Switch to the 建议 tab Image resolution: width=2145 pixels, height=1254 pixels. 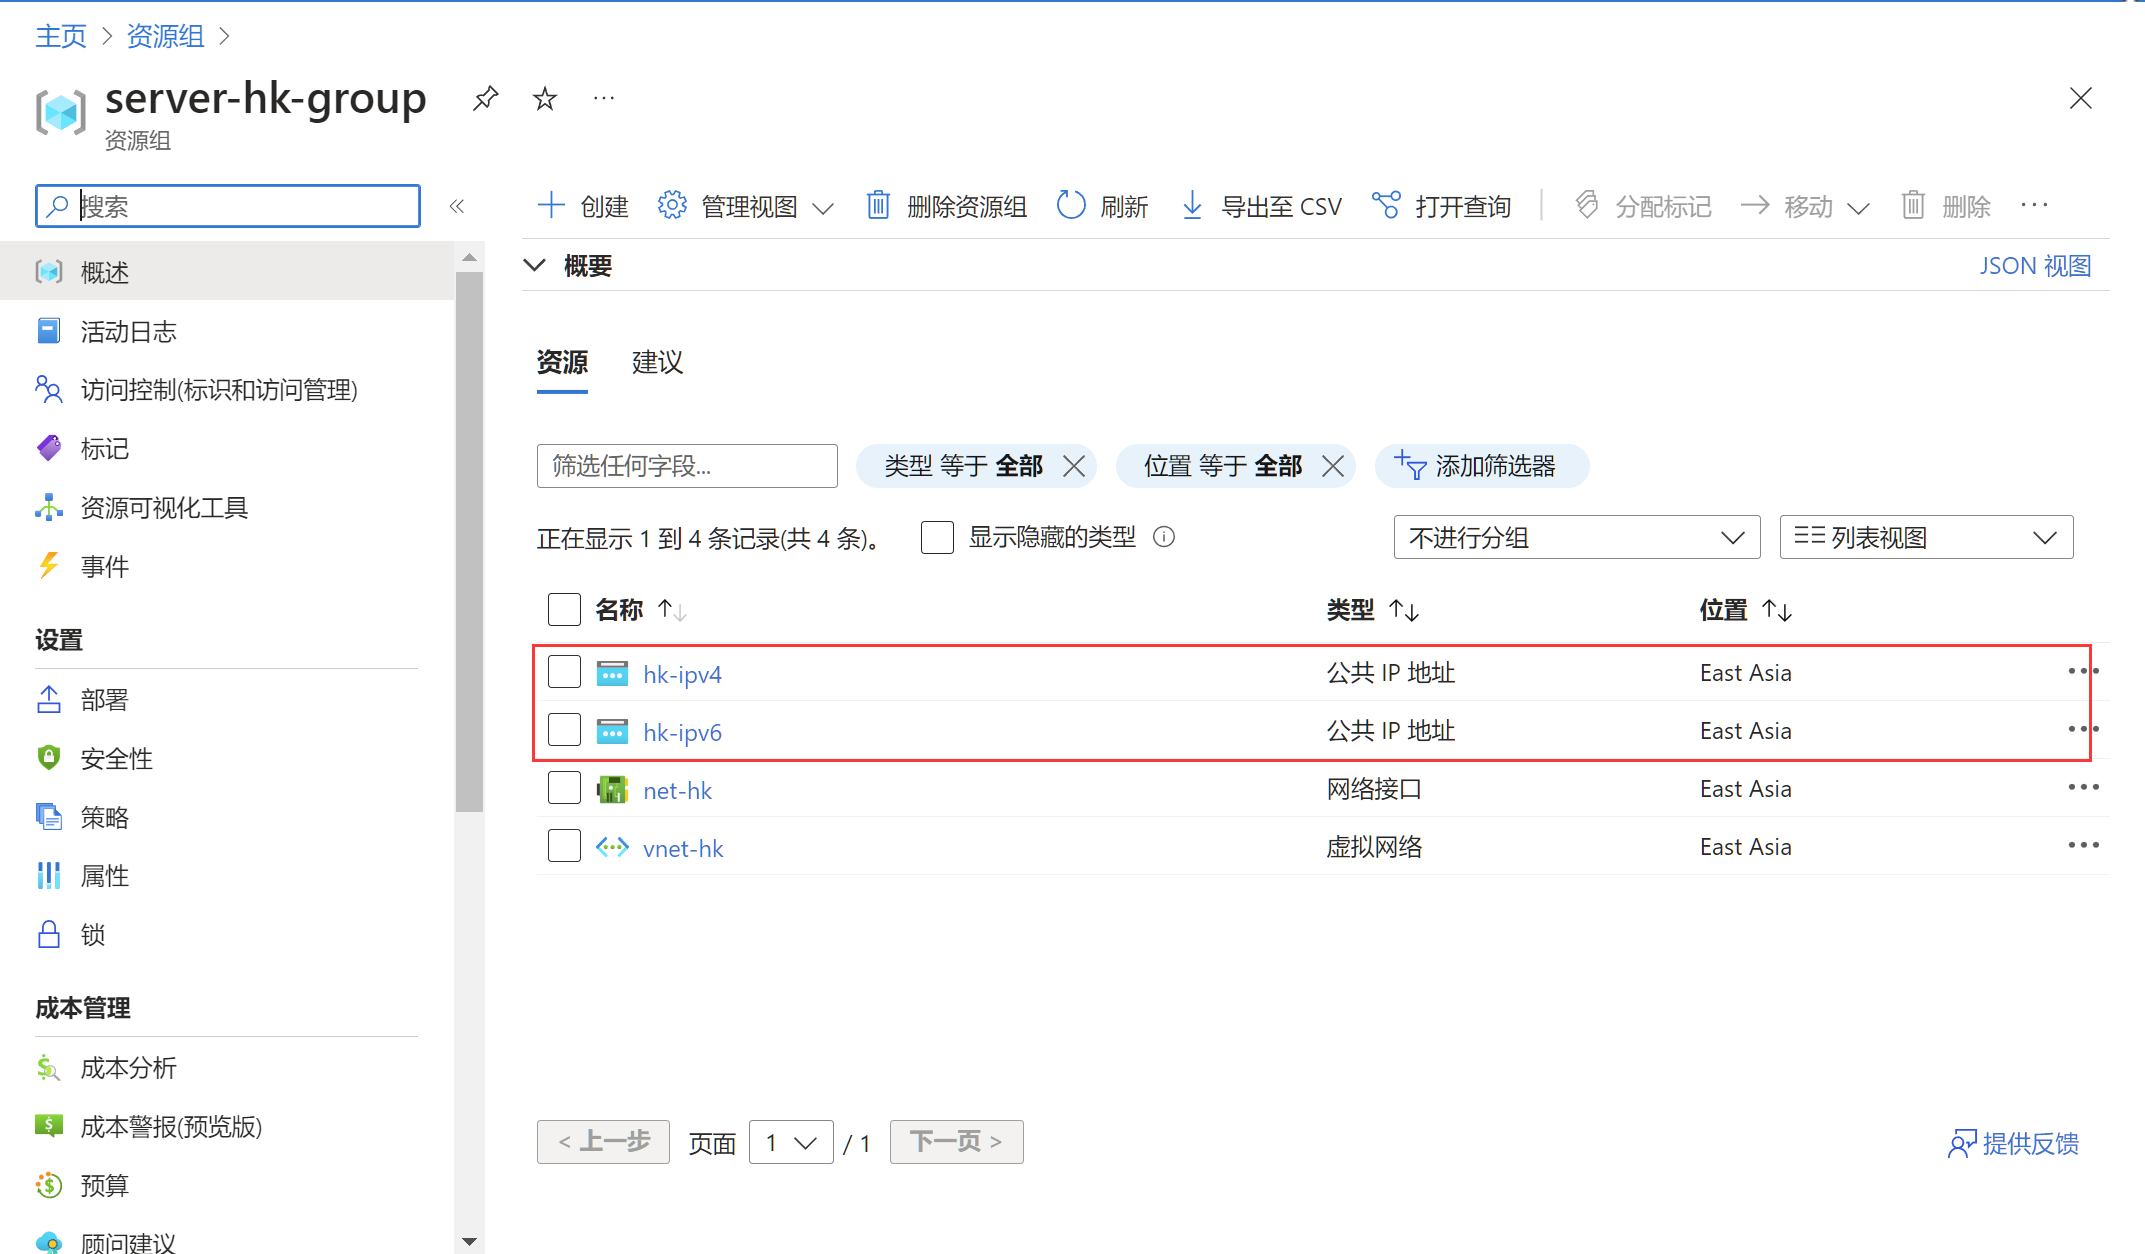[657, 362]
